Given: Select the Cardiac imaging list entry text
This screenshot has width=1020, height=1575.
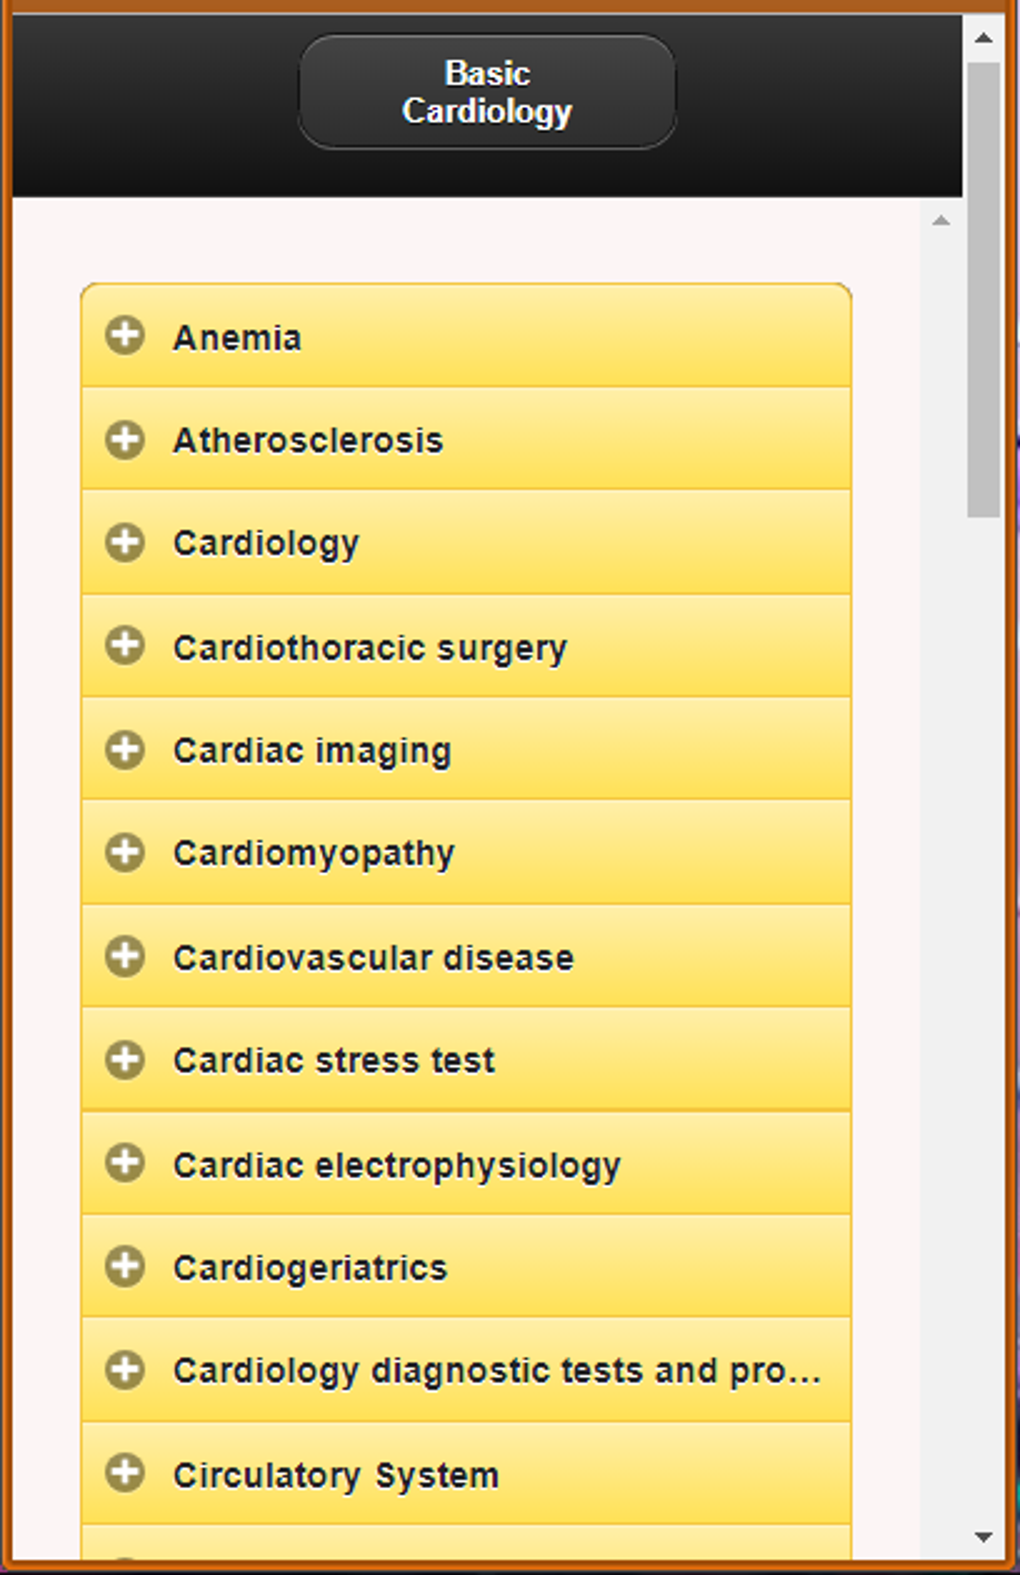Looking at the screenshot, I should [312, 751].
